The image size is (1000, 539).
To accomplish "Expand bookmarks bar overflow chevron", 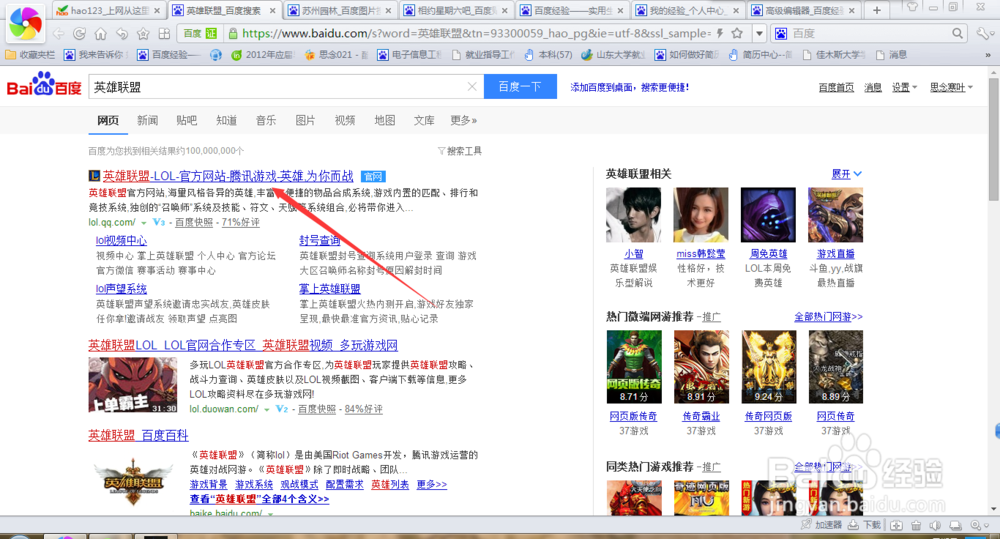I will 988,55.
